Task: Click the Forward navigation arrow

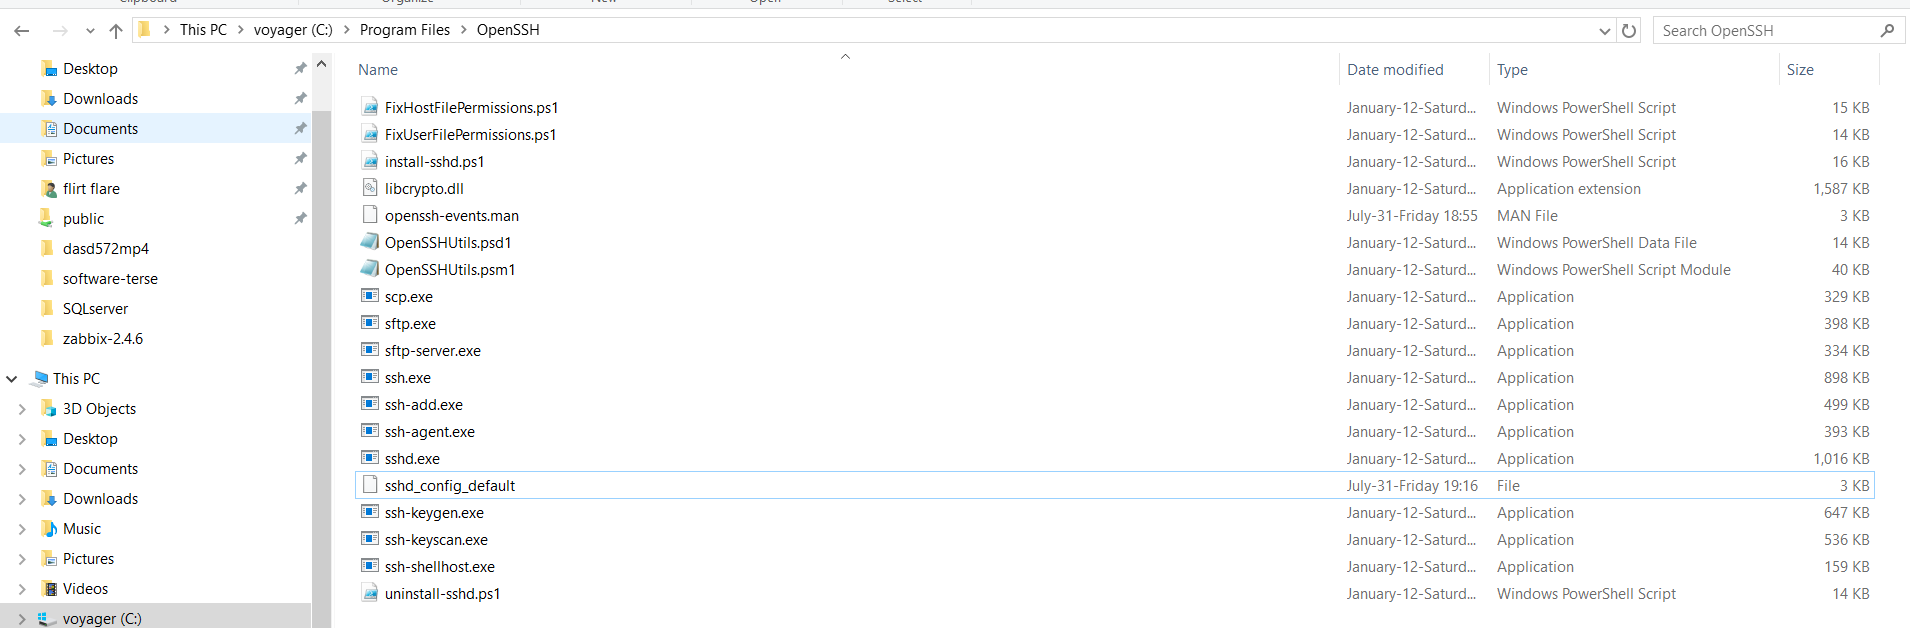Action: tap(60, 31)
